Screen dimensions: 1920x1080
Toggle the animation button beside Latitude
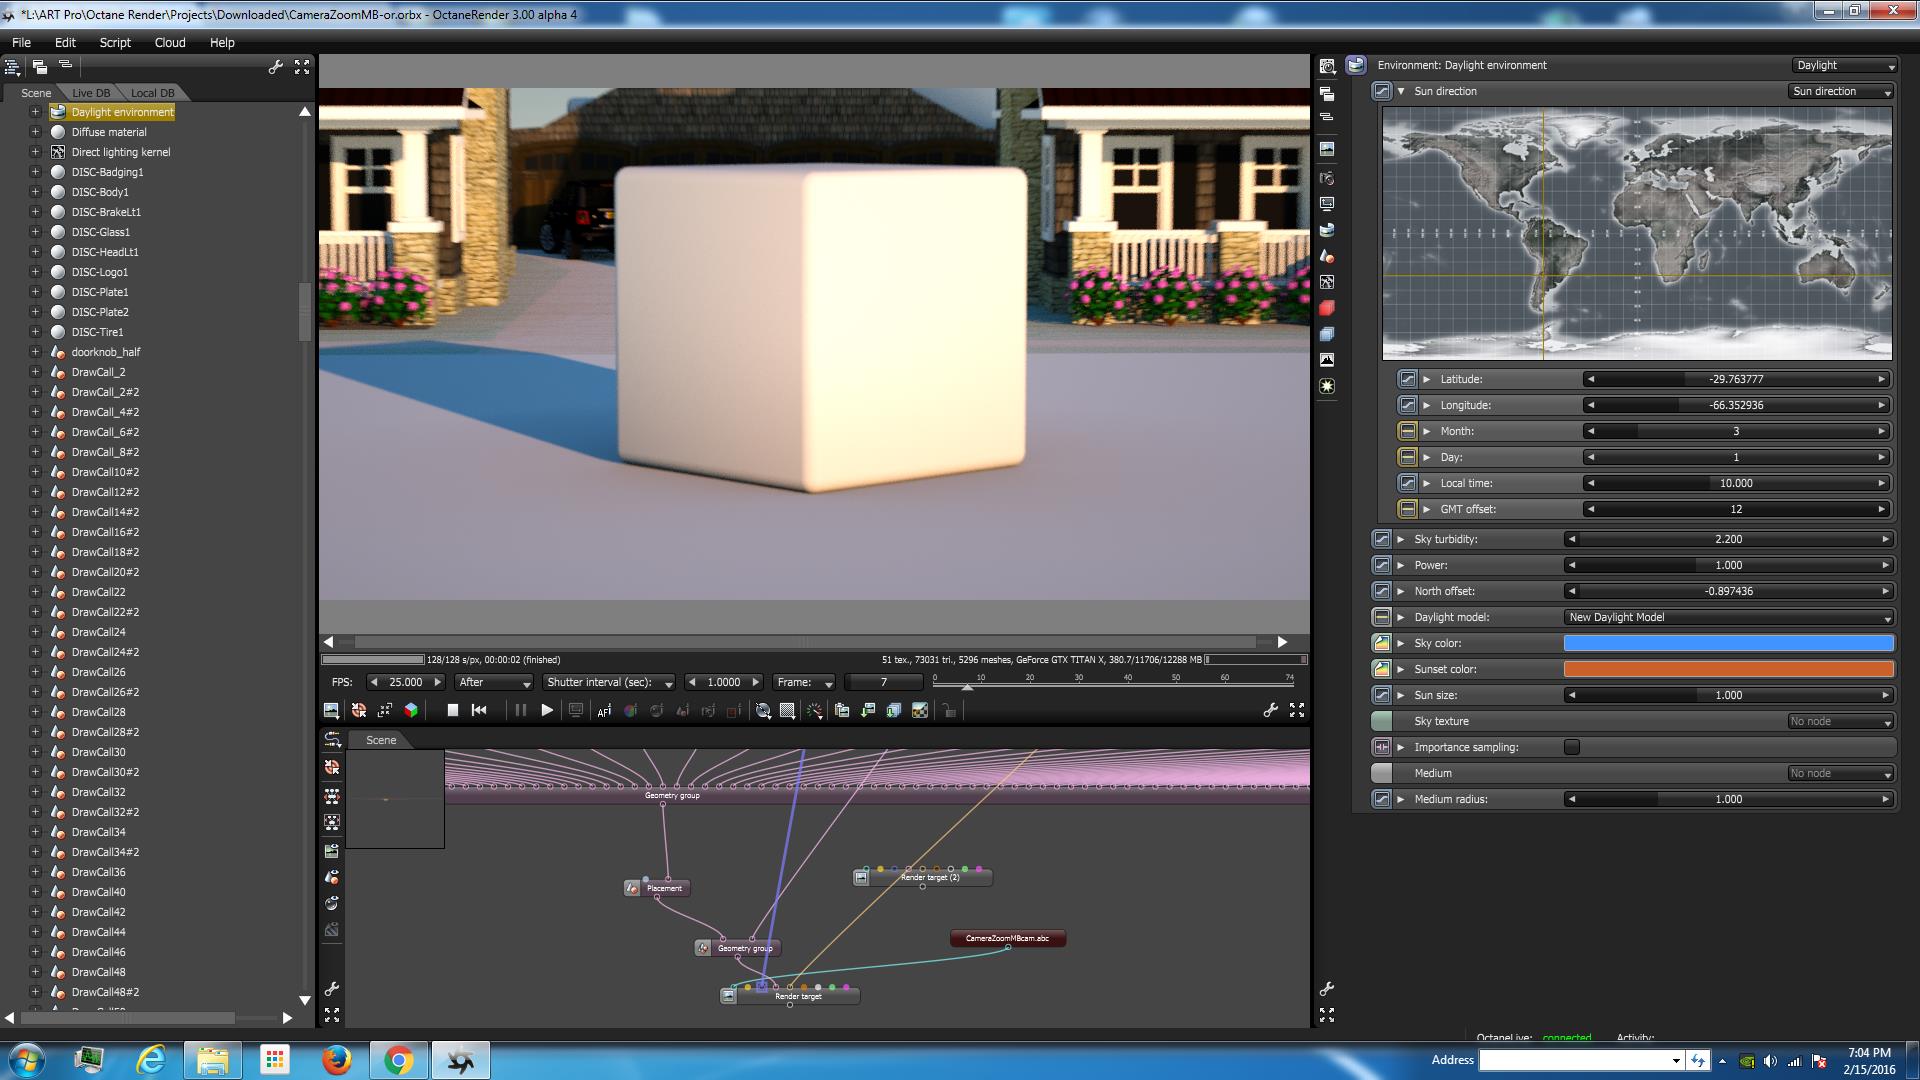tap(1407, 379)
